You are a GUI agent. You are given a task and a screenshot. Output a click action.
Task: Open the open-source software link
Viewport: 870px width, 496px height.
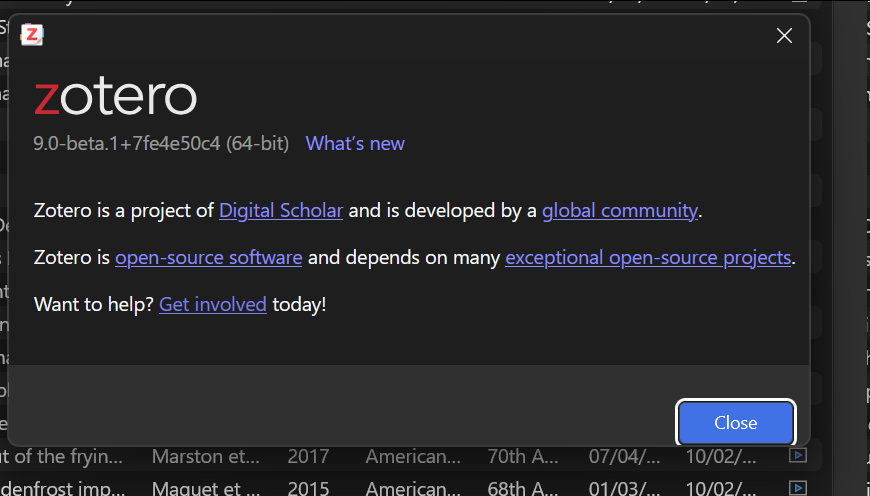(x=209, y=257)
